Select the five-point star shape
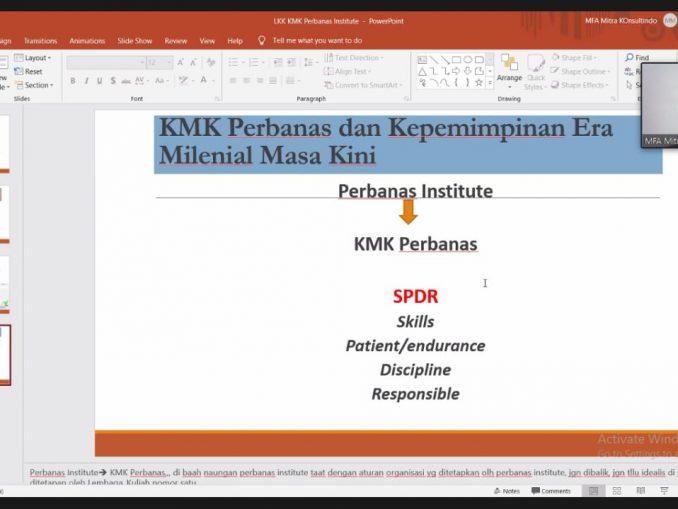The height and width of the screenshot is (509, 678). click(x=479, y=83)
